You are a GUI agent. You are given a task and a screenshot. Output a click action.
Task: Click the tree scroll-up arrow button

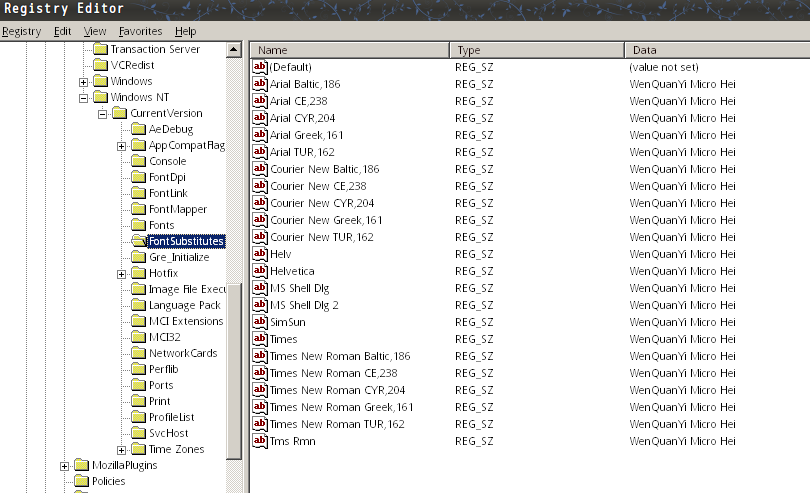233,50
